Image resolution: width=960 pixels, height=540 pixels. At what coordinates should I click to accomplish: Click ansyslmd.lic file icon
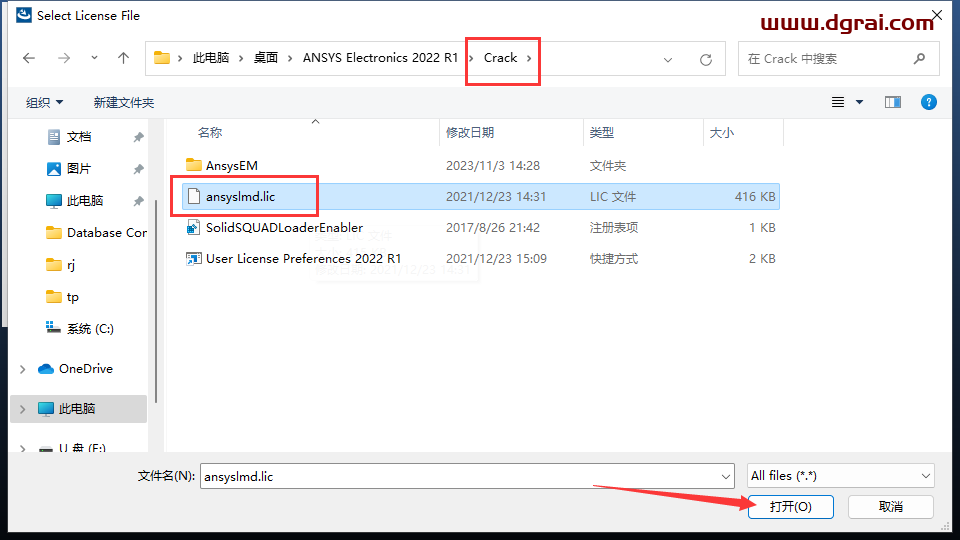193,196
